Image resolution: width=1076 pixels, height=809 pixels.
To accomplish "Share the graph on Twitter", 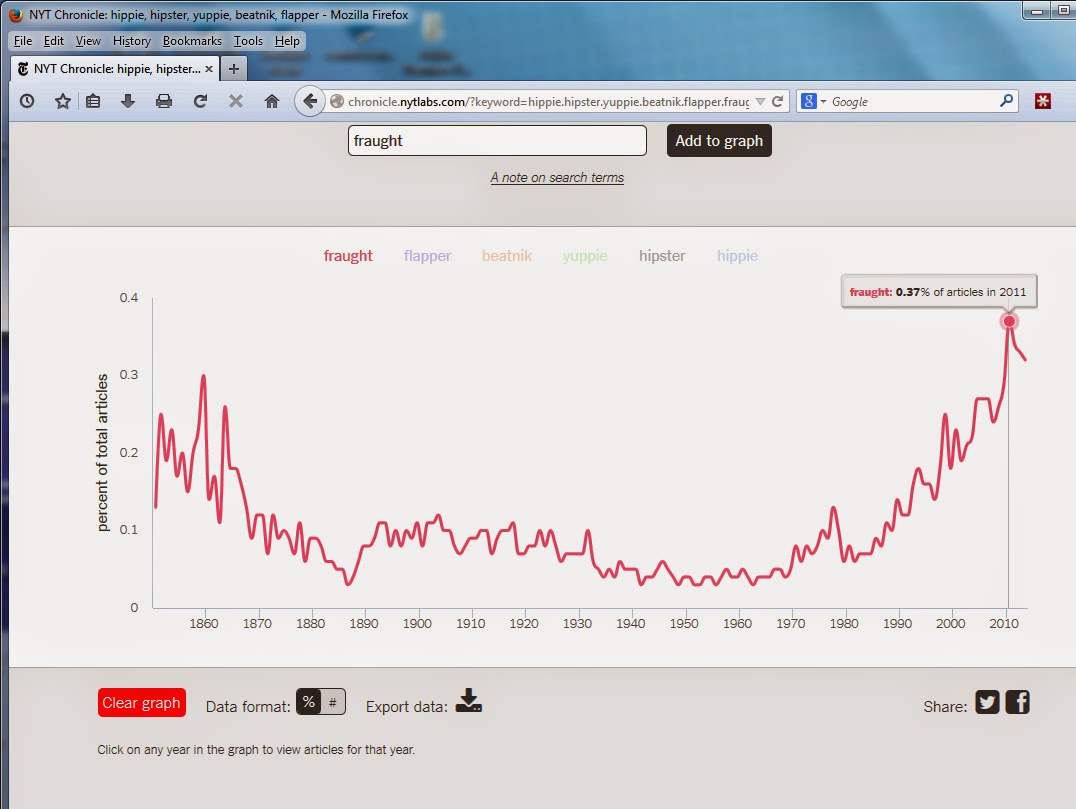I will pyautogui.click(x=987, y=703).
